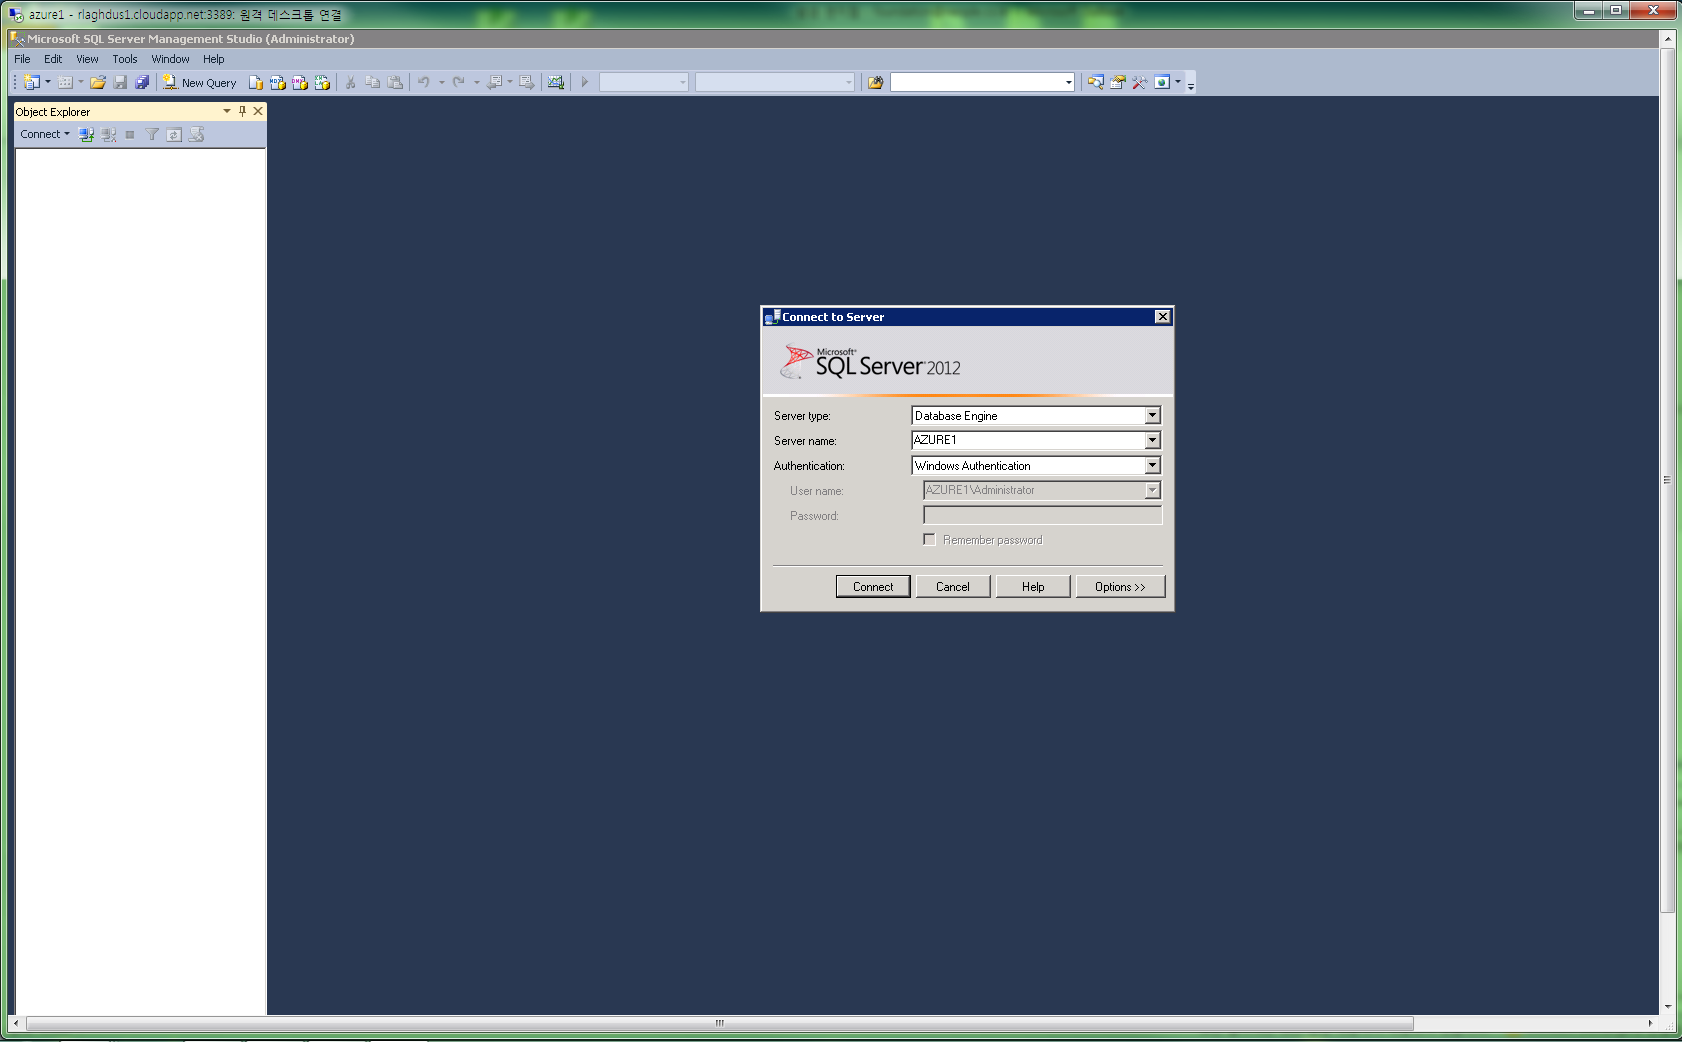Click the Filter funnel icon in Object Explorer
Screen dimensions: 1682x1042
[152, 134]
